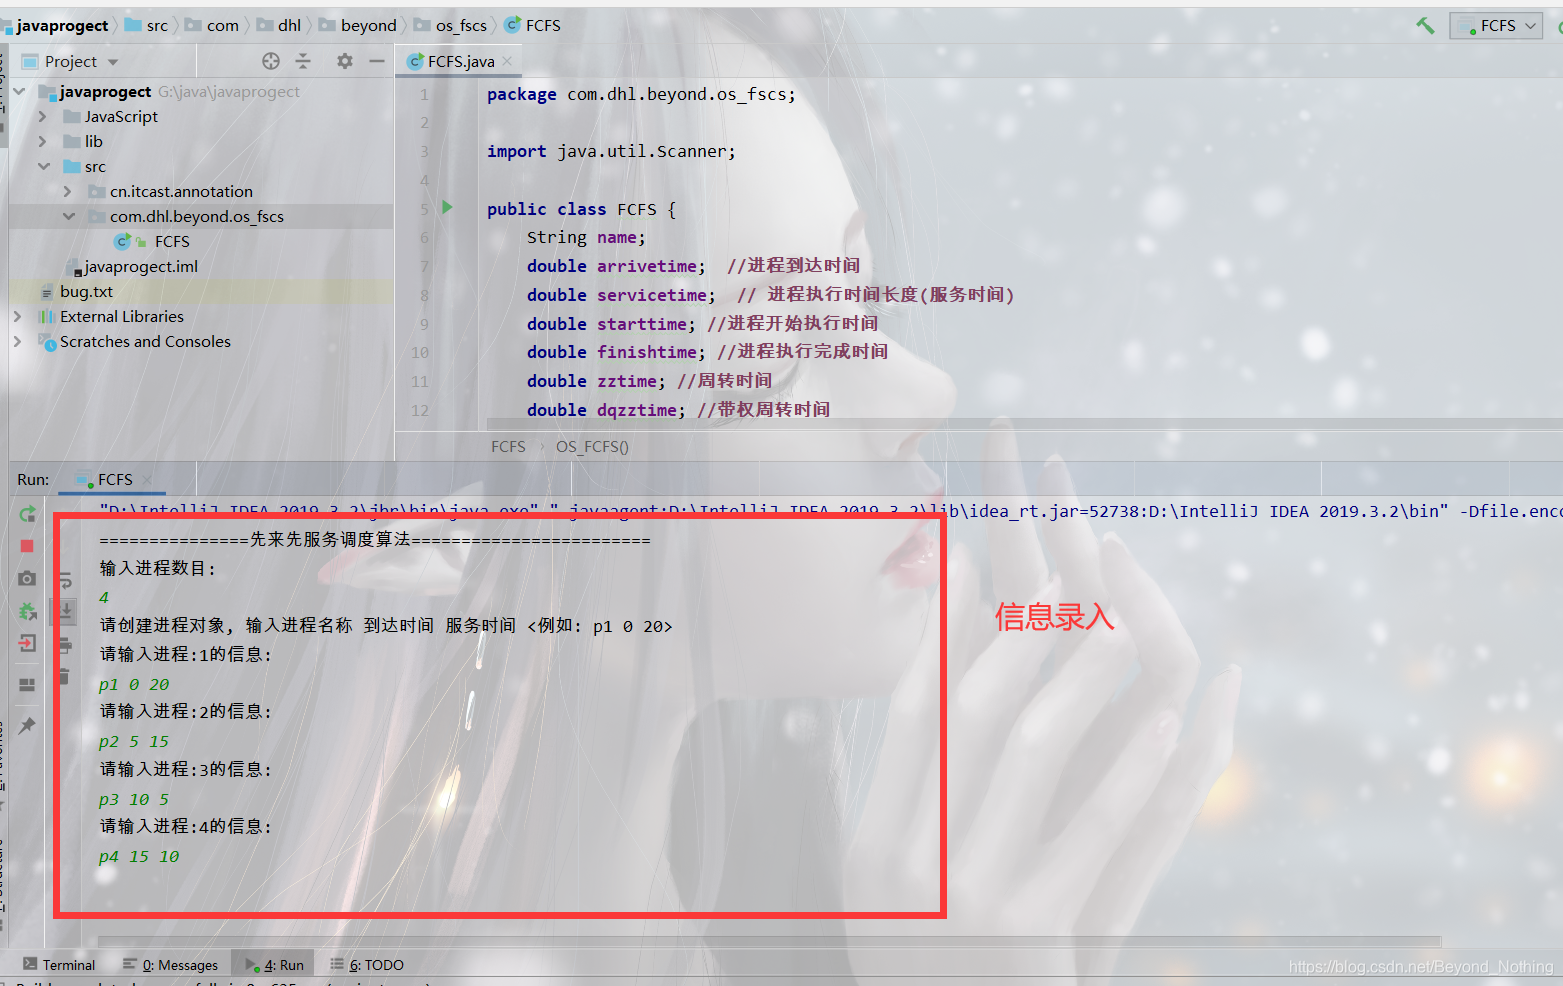
Task: Open Project panel settings gear
Action: click(345, 61)
